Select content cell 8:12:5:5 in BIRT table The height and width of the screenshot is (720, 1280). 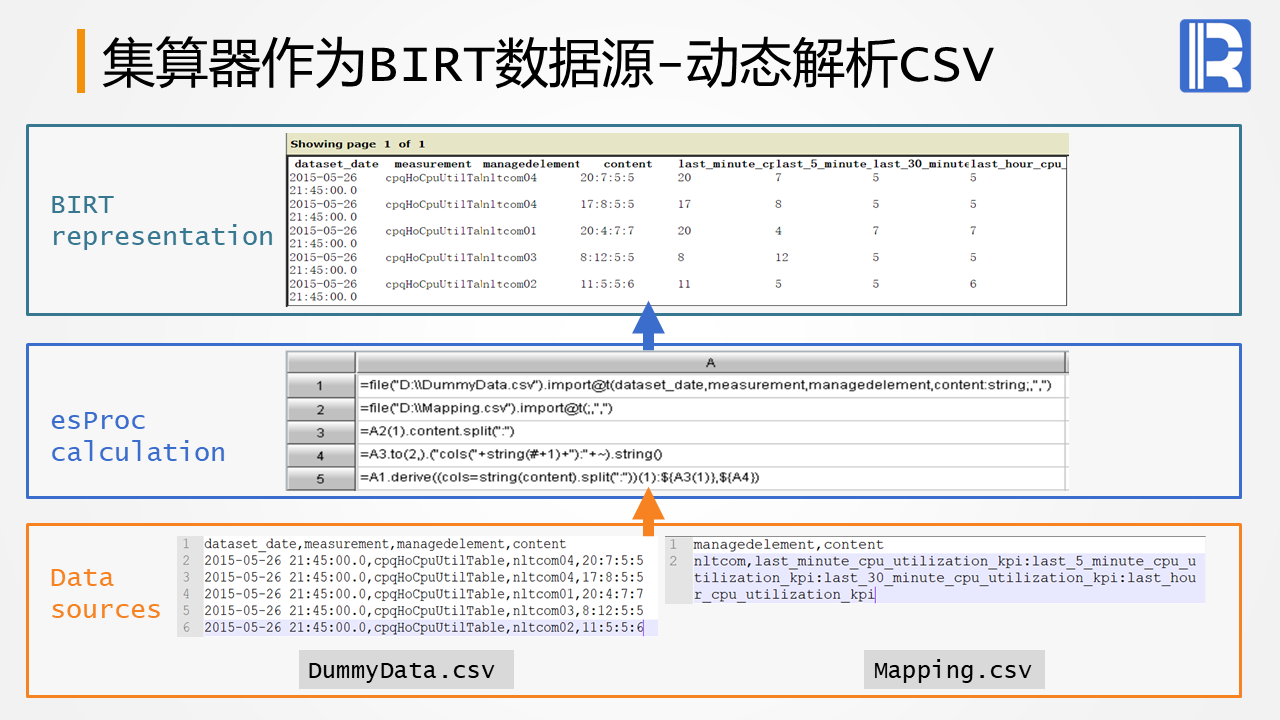(607, 258)
